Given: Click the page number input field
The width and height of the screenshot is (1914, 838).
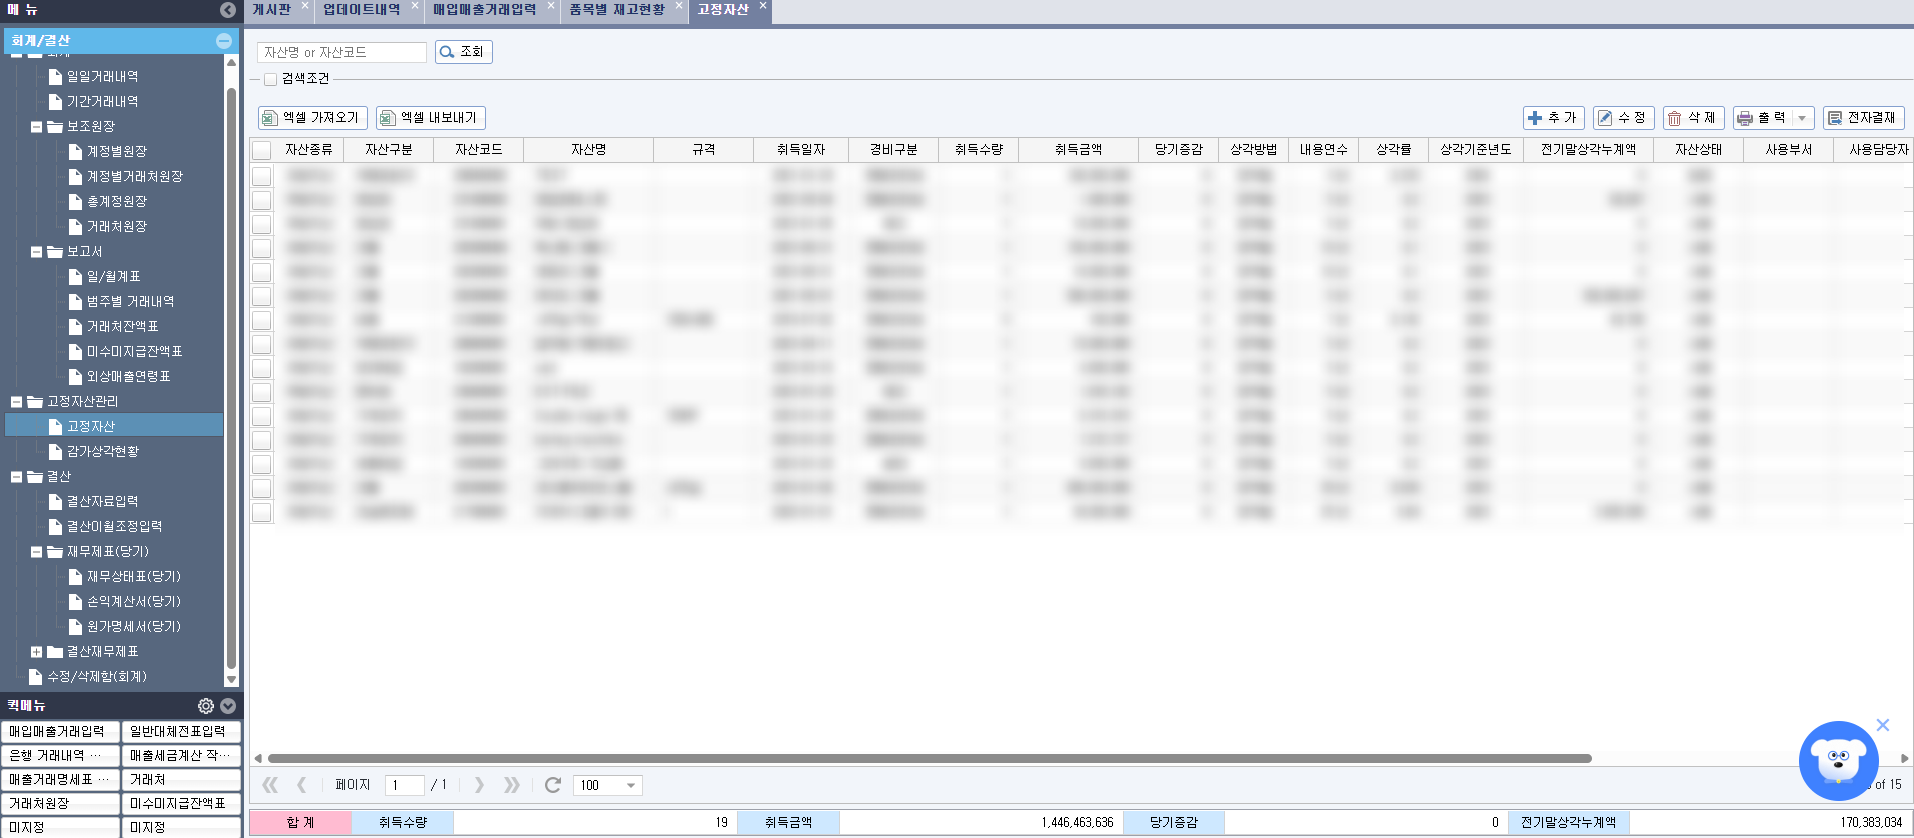Looking at the screenshot, I should pos(405,785).
